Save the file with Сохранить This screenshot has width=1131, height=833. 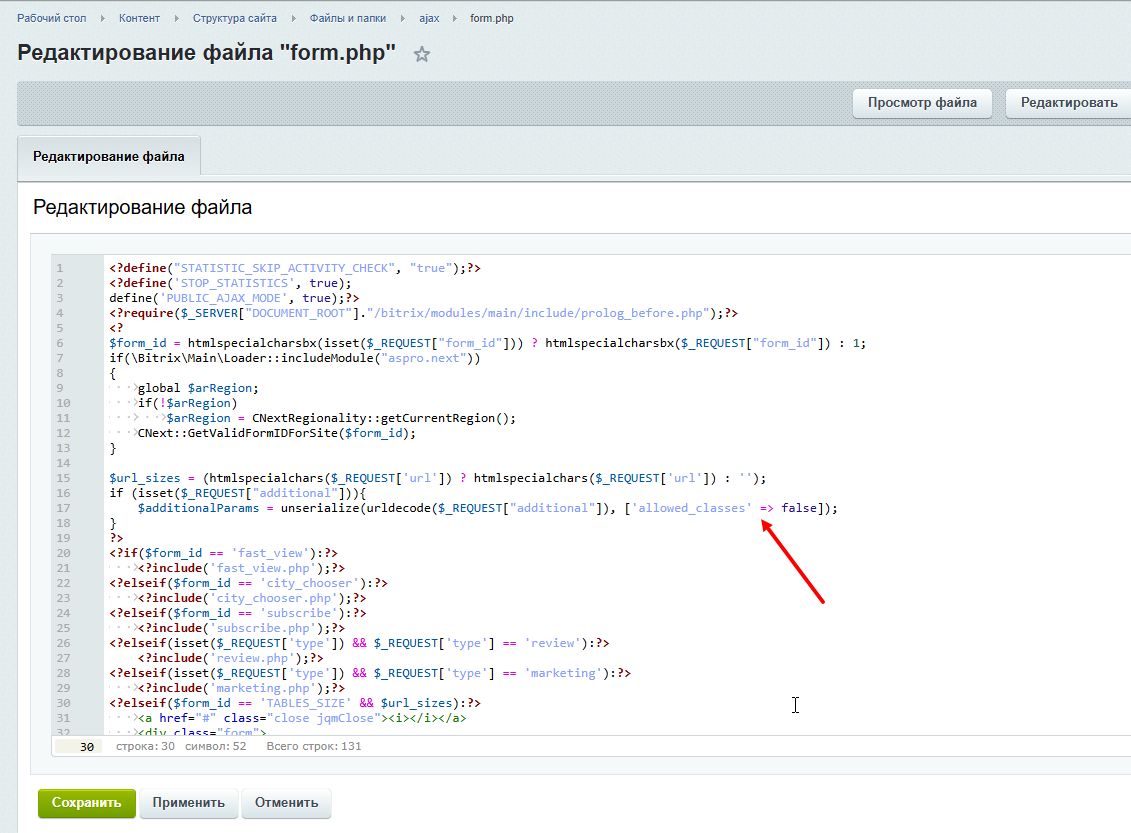pos(86,803)
